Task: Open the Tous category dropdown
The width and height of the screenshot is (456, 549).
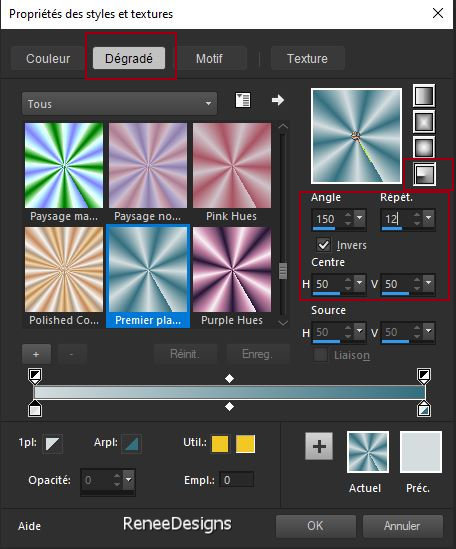Action: pyautogui.click(x=119, y=104)
